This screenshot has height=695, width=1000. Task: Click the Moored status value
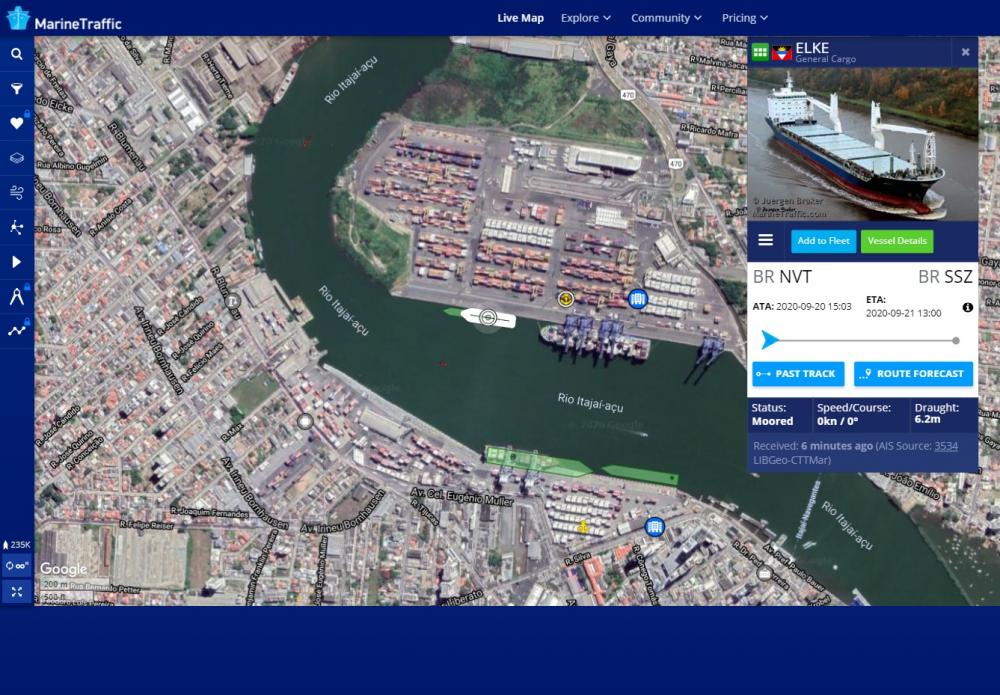772,421
